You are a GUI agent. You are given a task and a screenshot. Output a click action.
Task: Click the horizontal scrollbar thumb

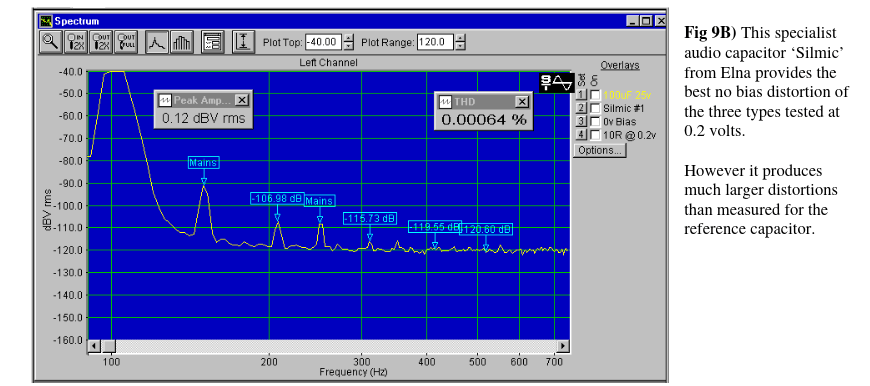(x=109, y=347)
